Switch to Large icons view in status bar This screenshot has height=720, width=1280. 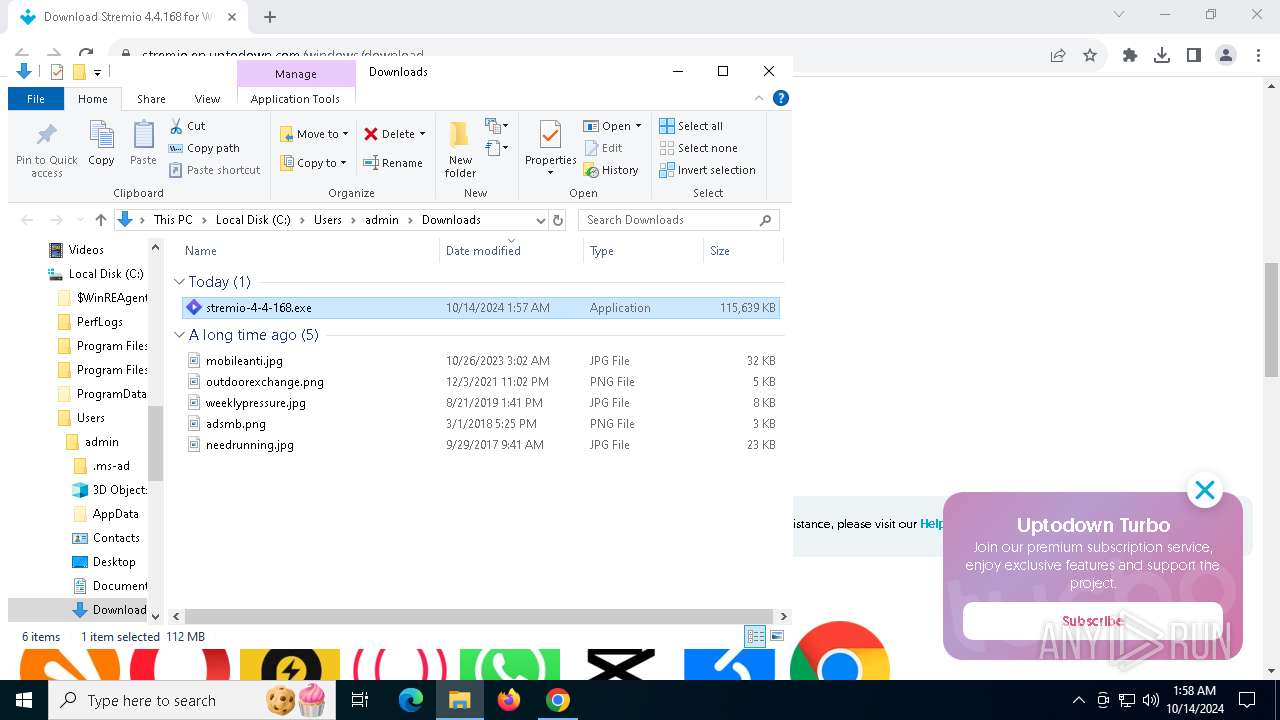pyautogui.click(x=777, y=636)
